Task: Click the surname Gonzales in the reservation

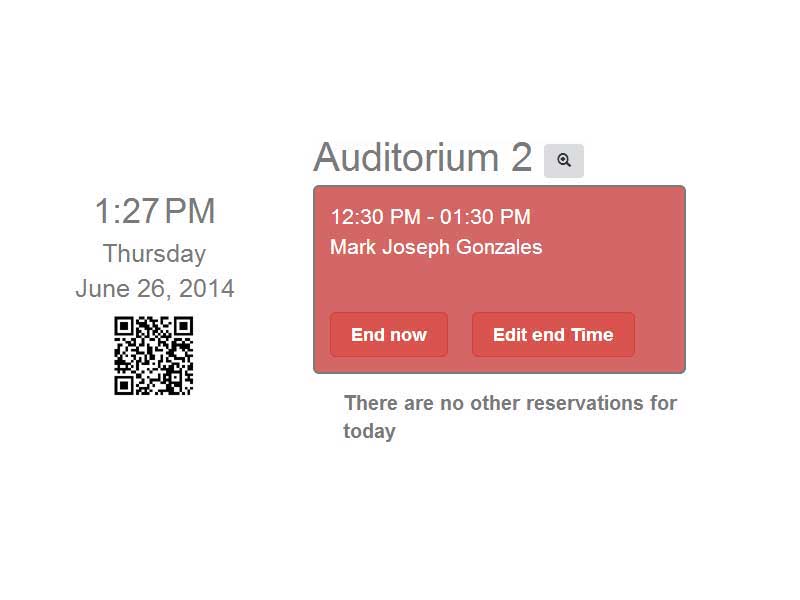Action: [498, 247]
